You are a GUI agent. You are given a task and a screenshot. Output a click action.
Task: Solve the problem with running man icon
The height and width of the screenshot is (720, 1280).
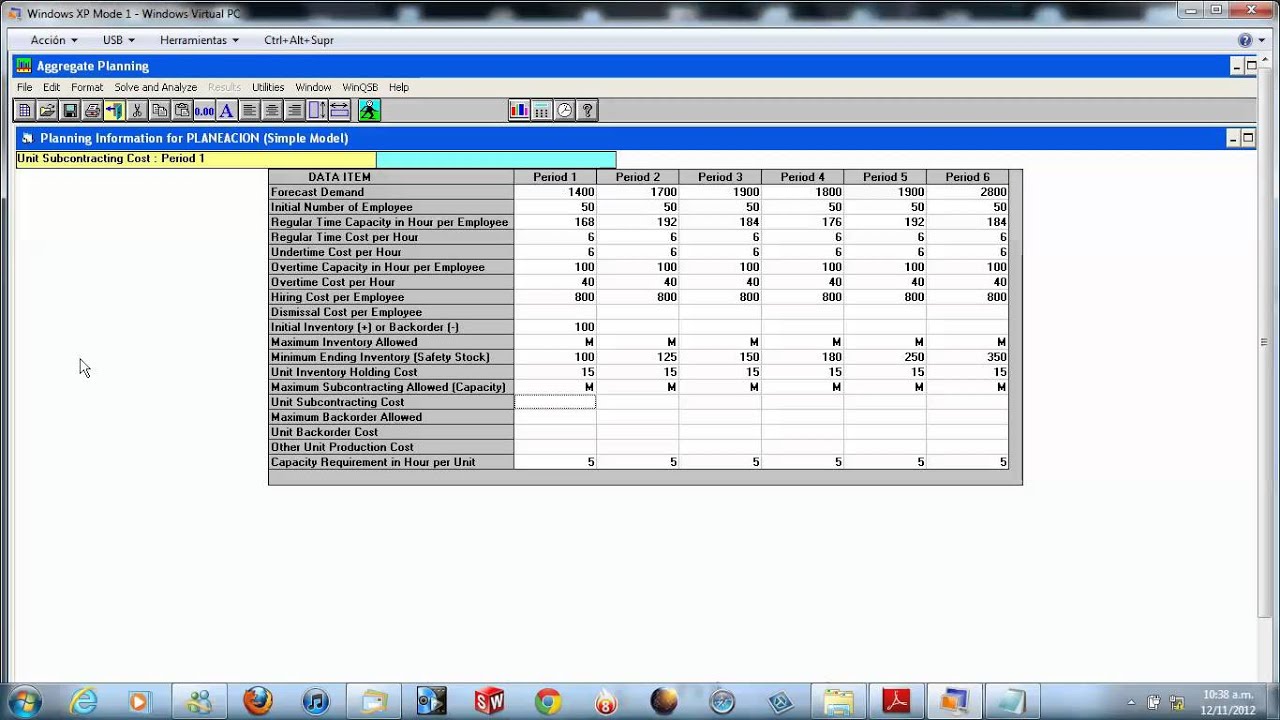click(369, 110)
